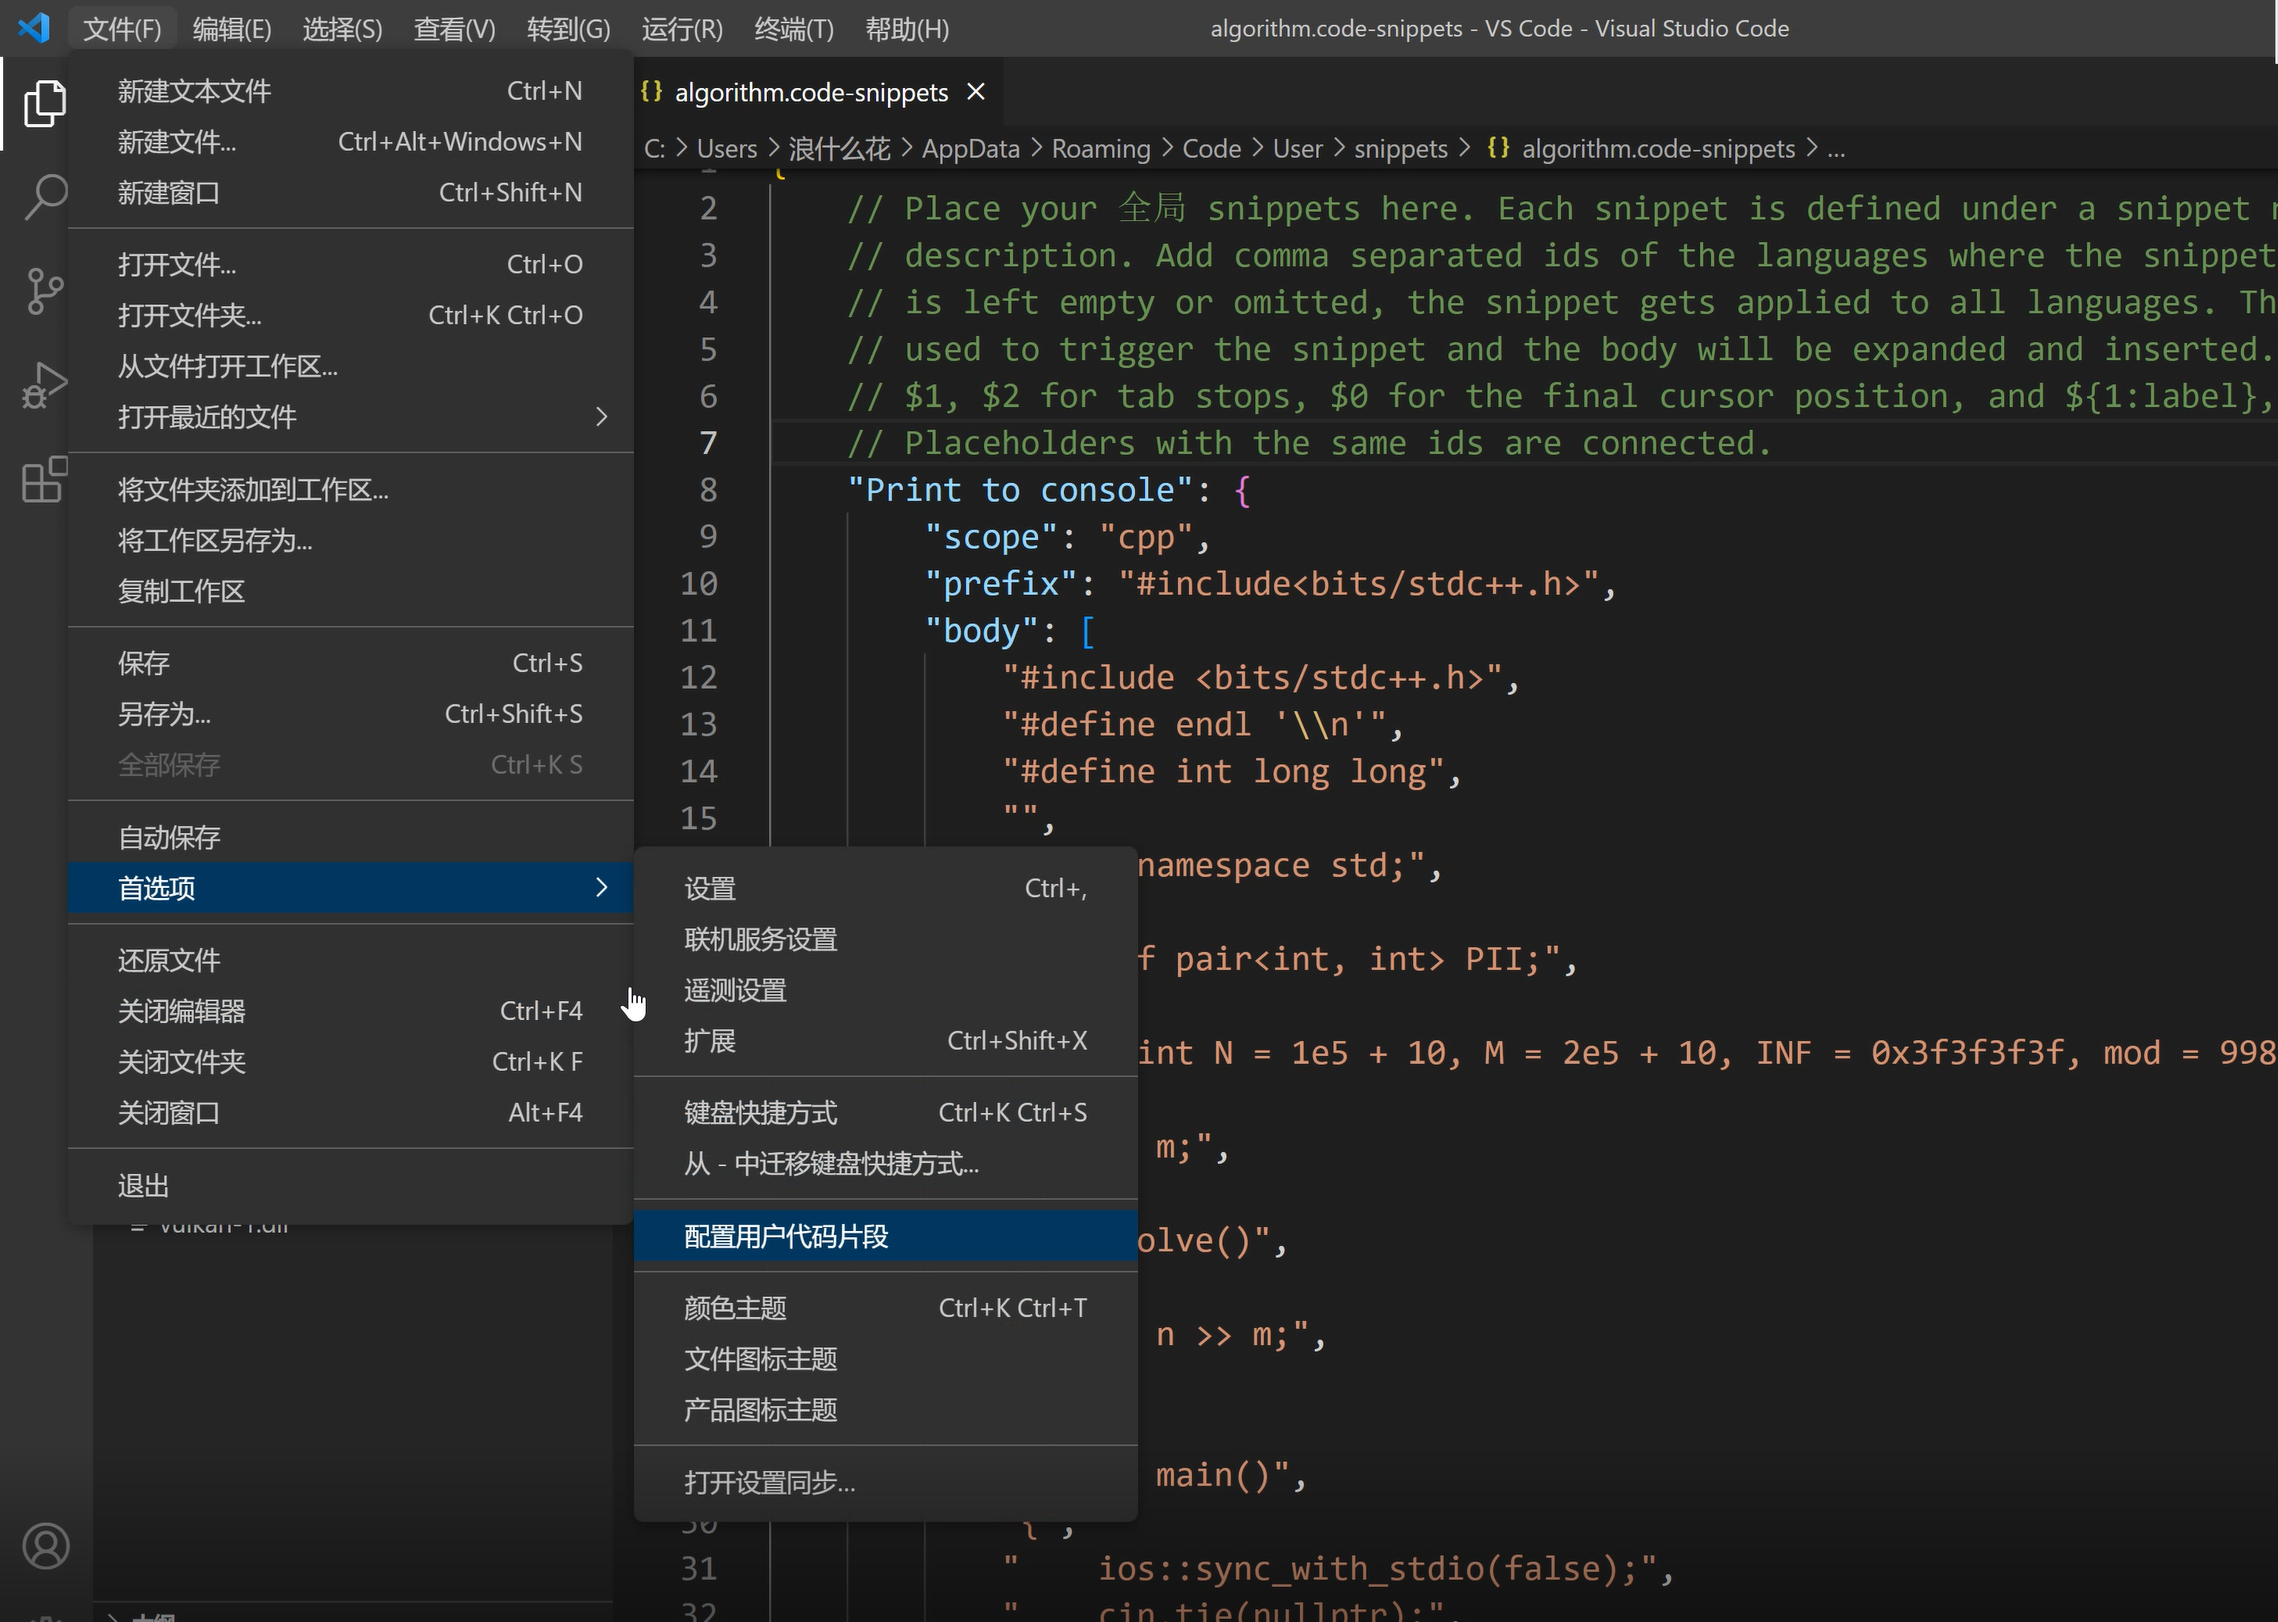Choose 关闭文件夹 menu entry

coord(350,1062)
